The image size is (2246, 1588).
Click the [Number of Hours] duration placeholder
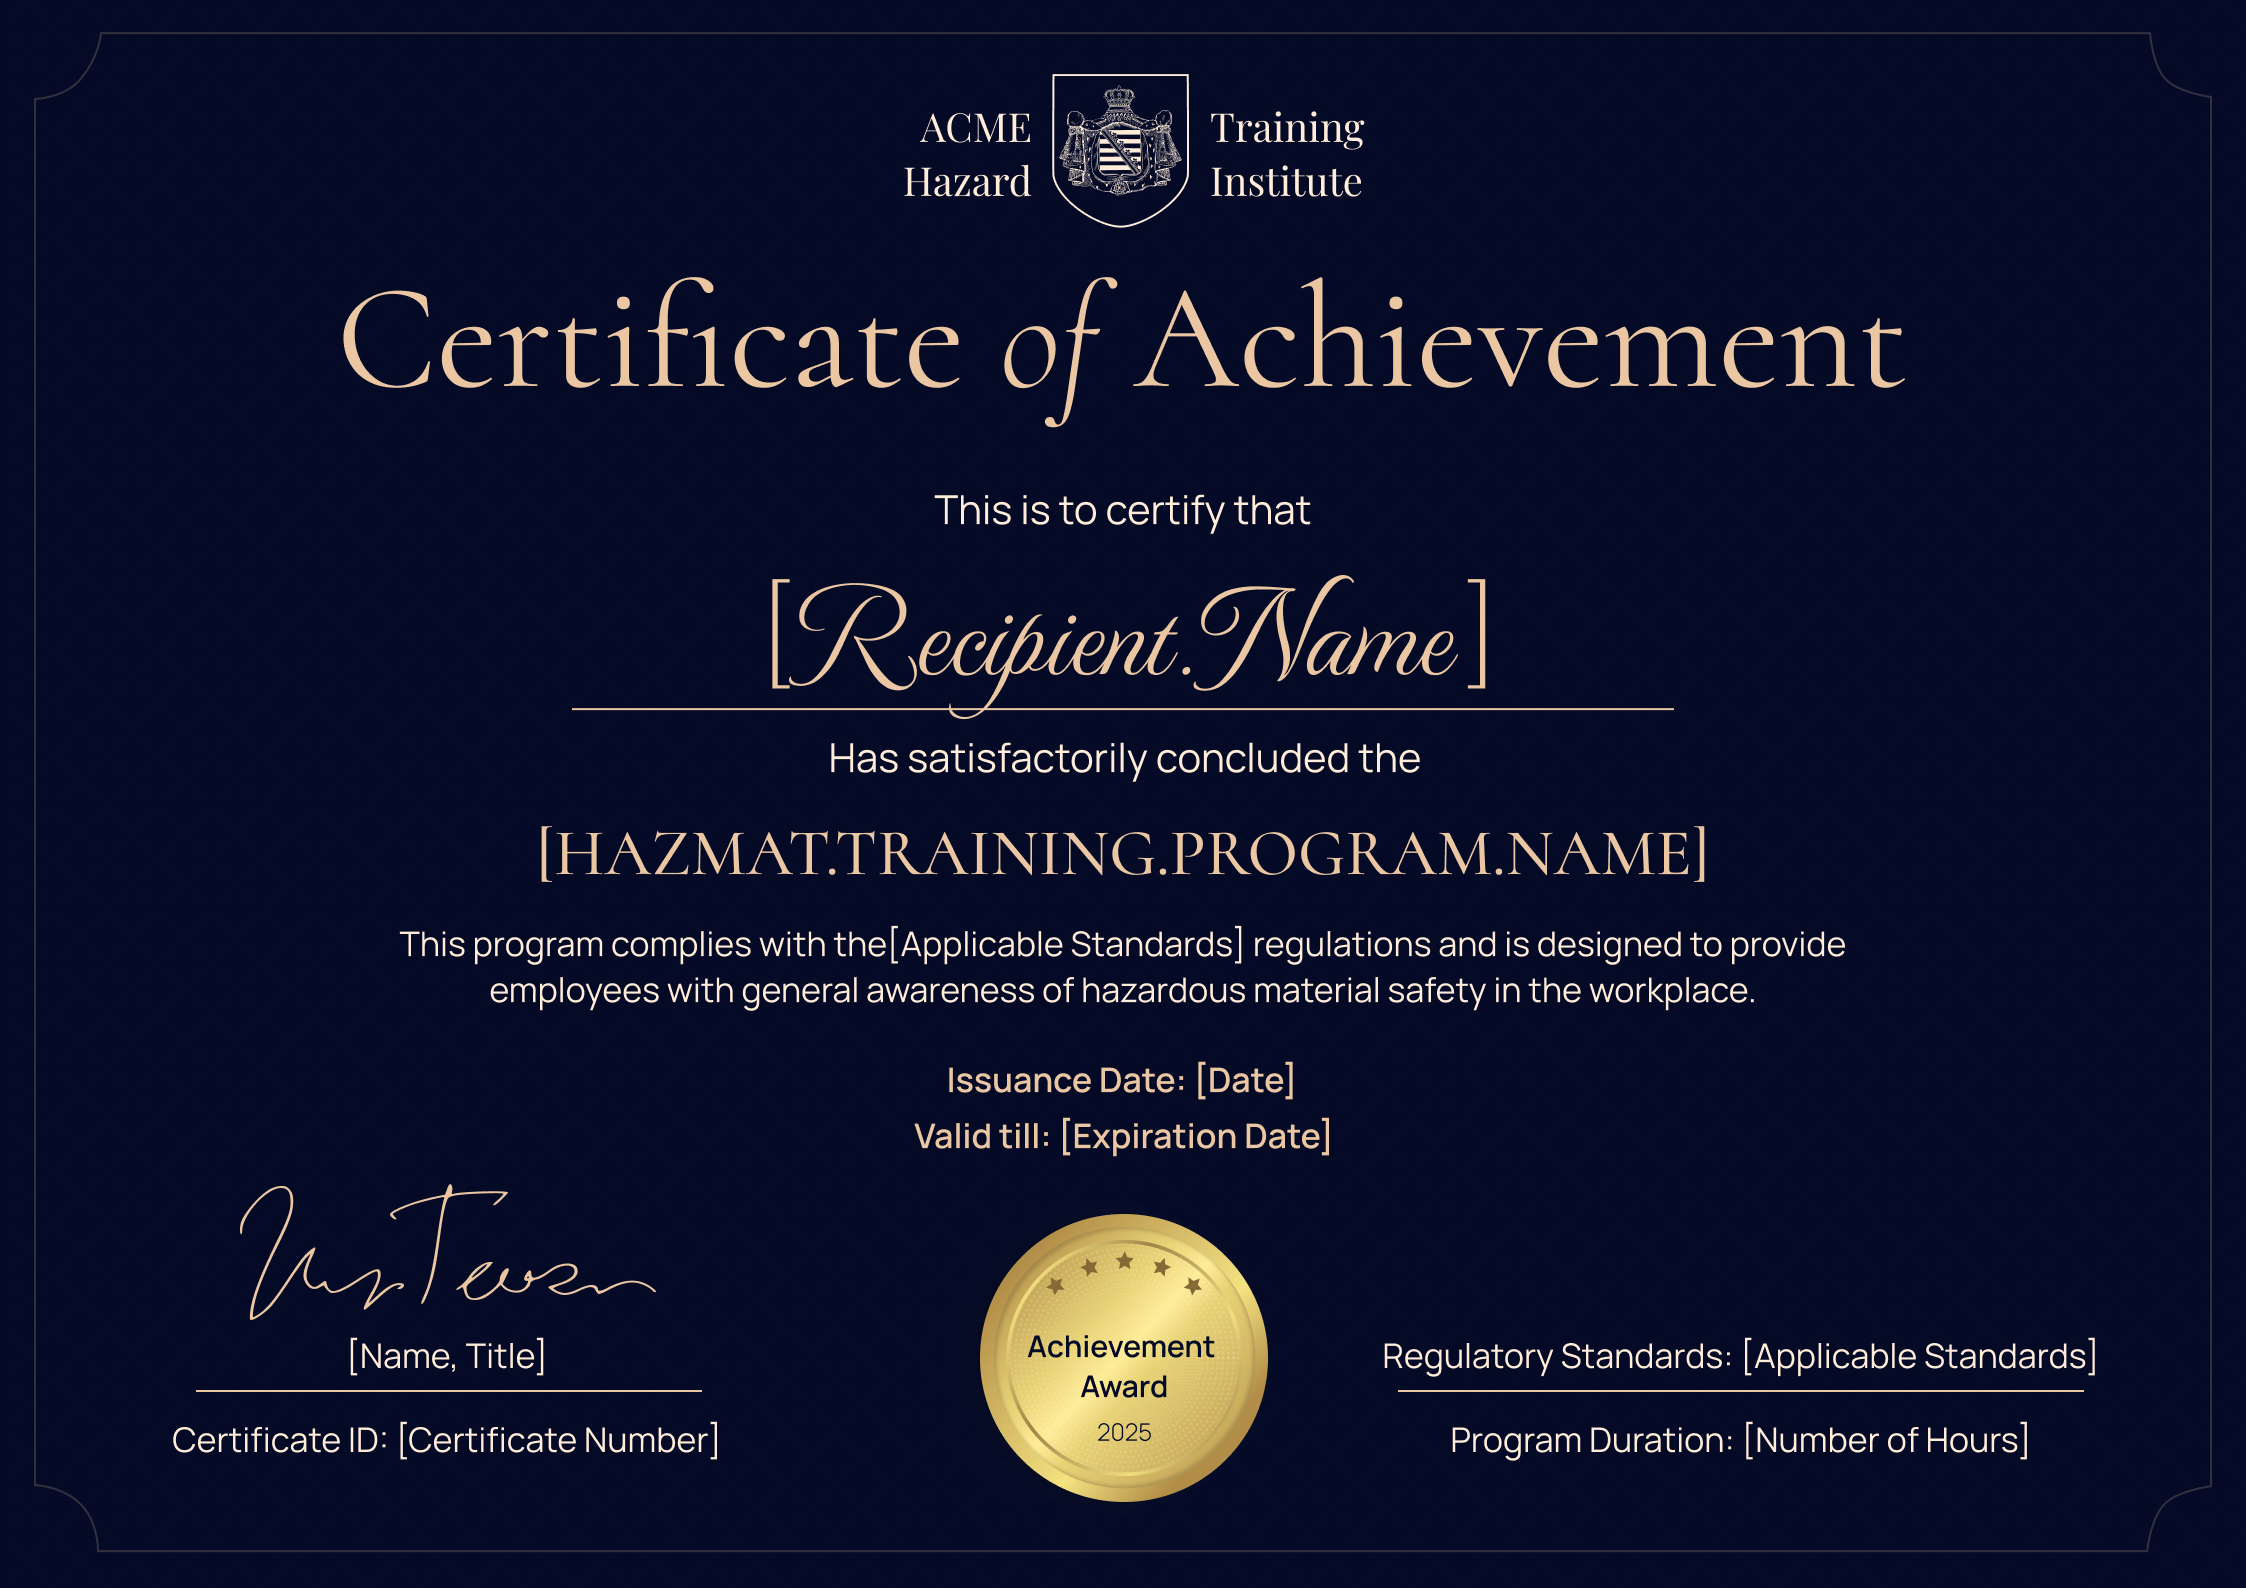(1887, 1440)
